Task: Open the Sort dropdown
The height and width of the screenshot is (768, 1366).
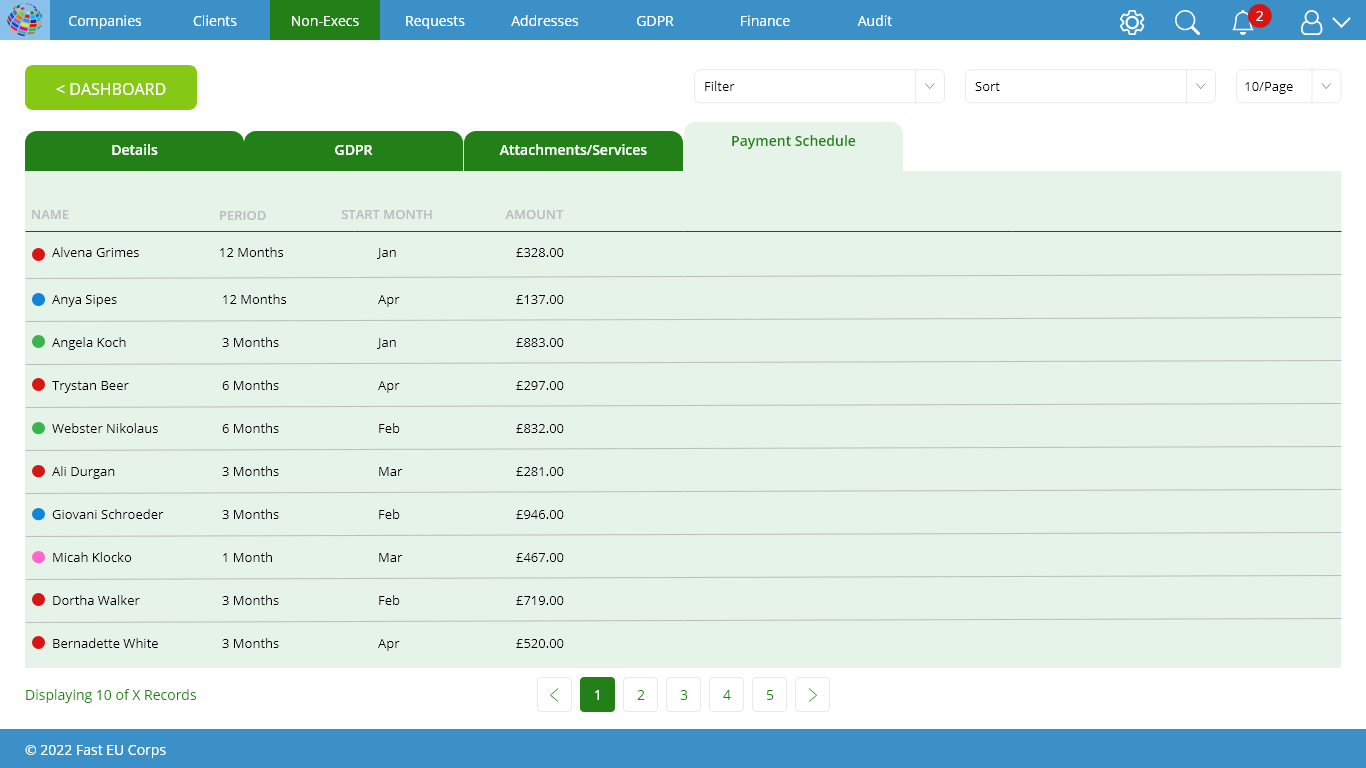Action: point(1090,87)
